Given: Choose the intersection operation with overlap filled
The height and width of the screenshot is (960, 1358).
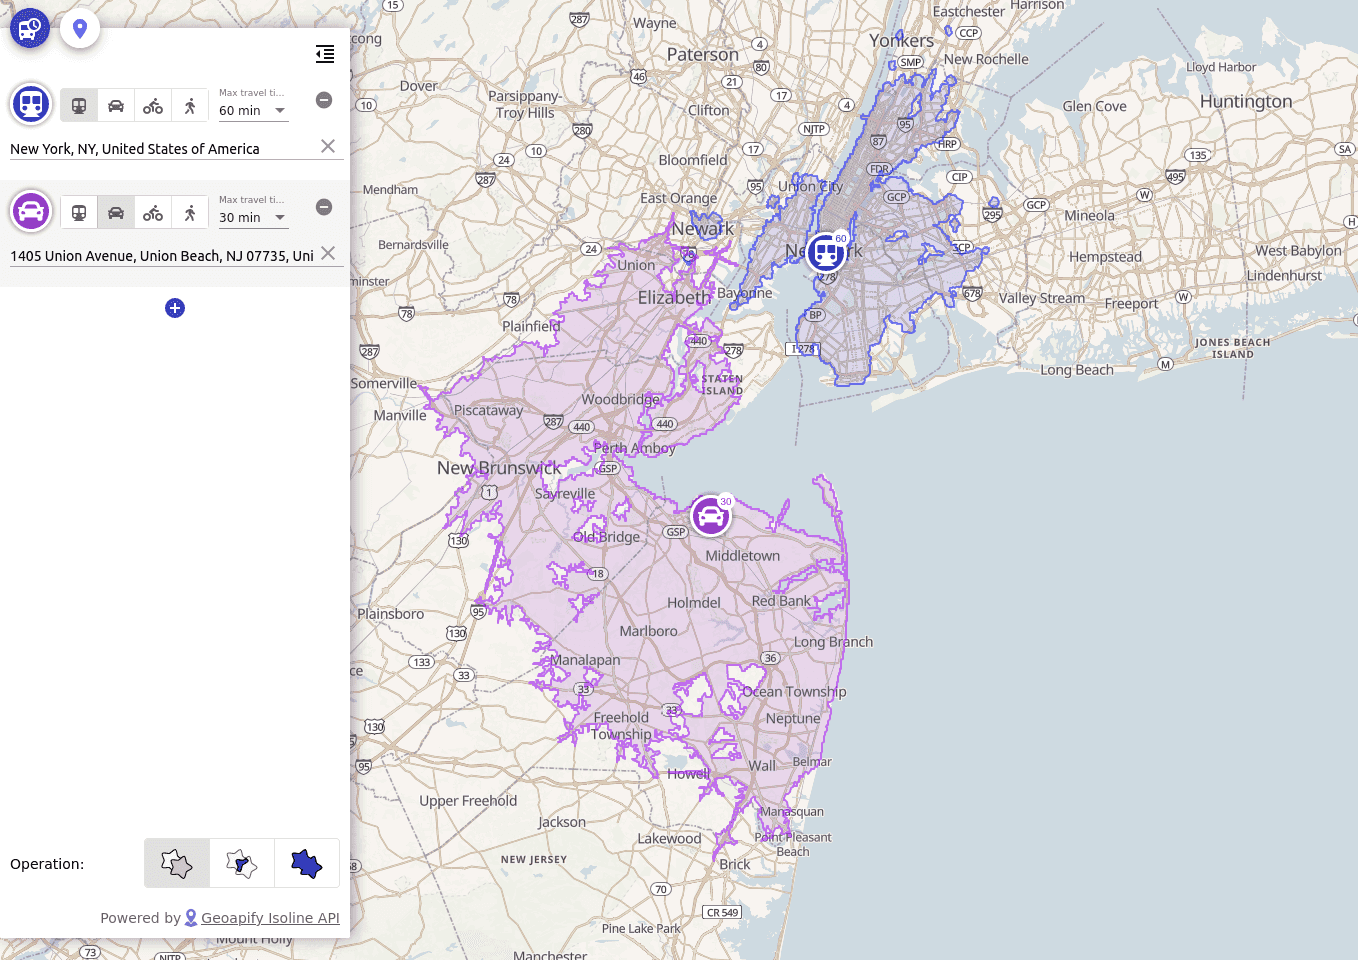Looking at the screenshot, I should tap(242, 863).
